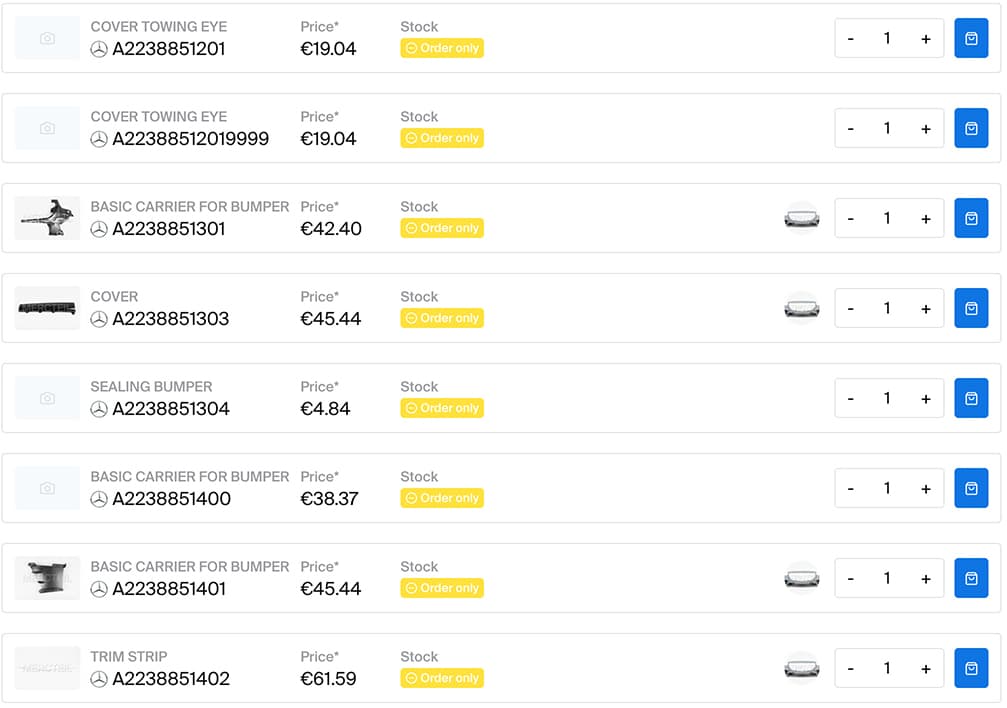Screen dimensions: 1007x708
Task: View BASIC CARRIER A2238851301 product thumbnail
Action: tap(48, 218)
